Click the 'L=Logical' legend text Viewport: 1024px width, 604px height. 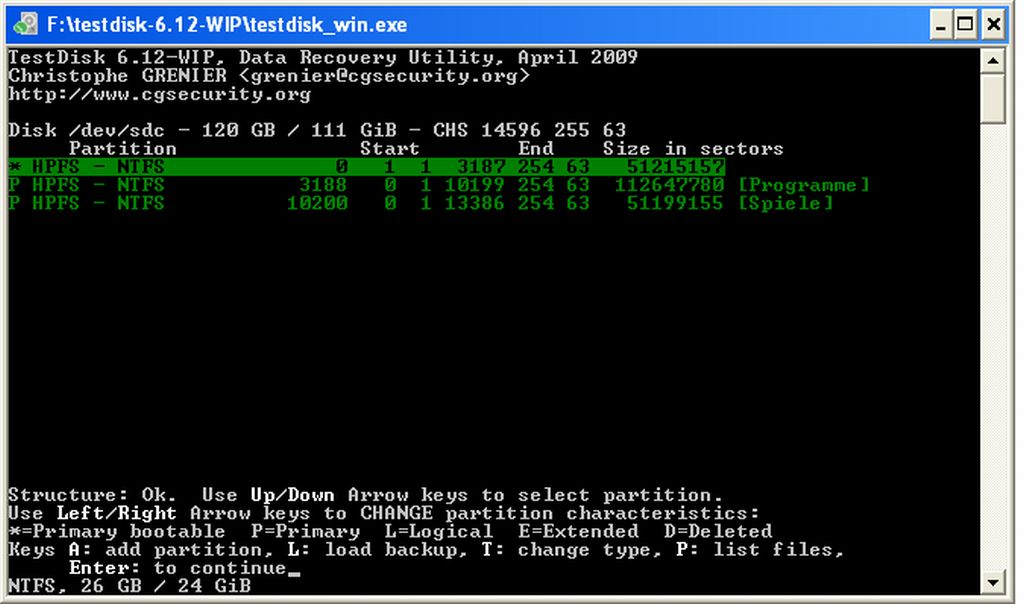438,532
